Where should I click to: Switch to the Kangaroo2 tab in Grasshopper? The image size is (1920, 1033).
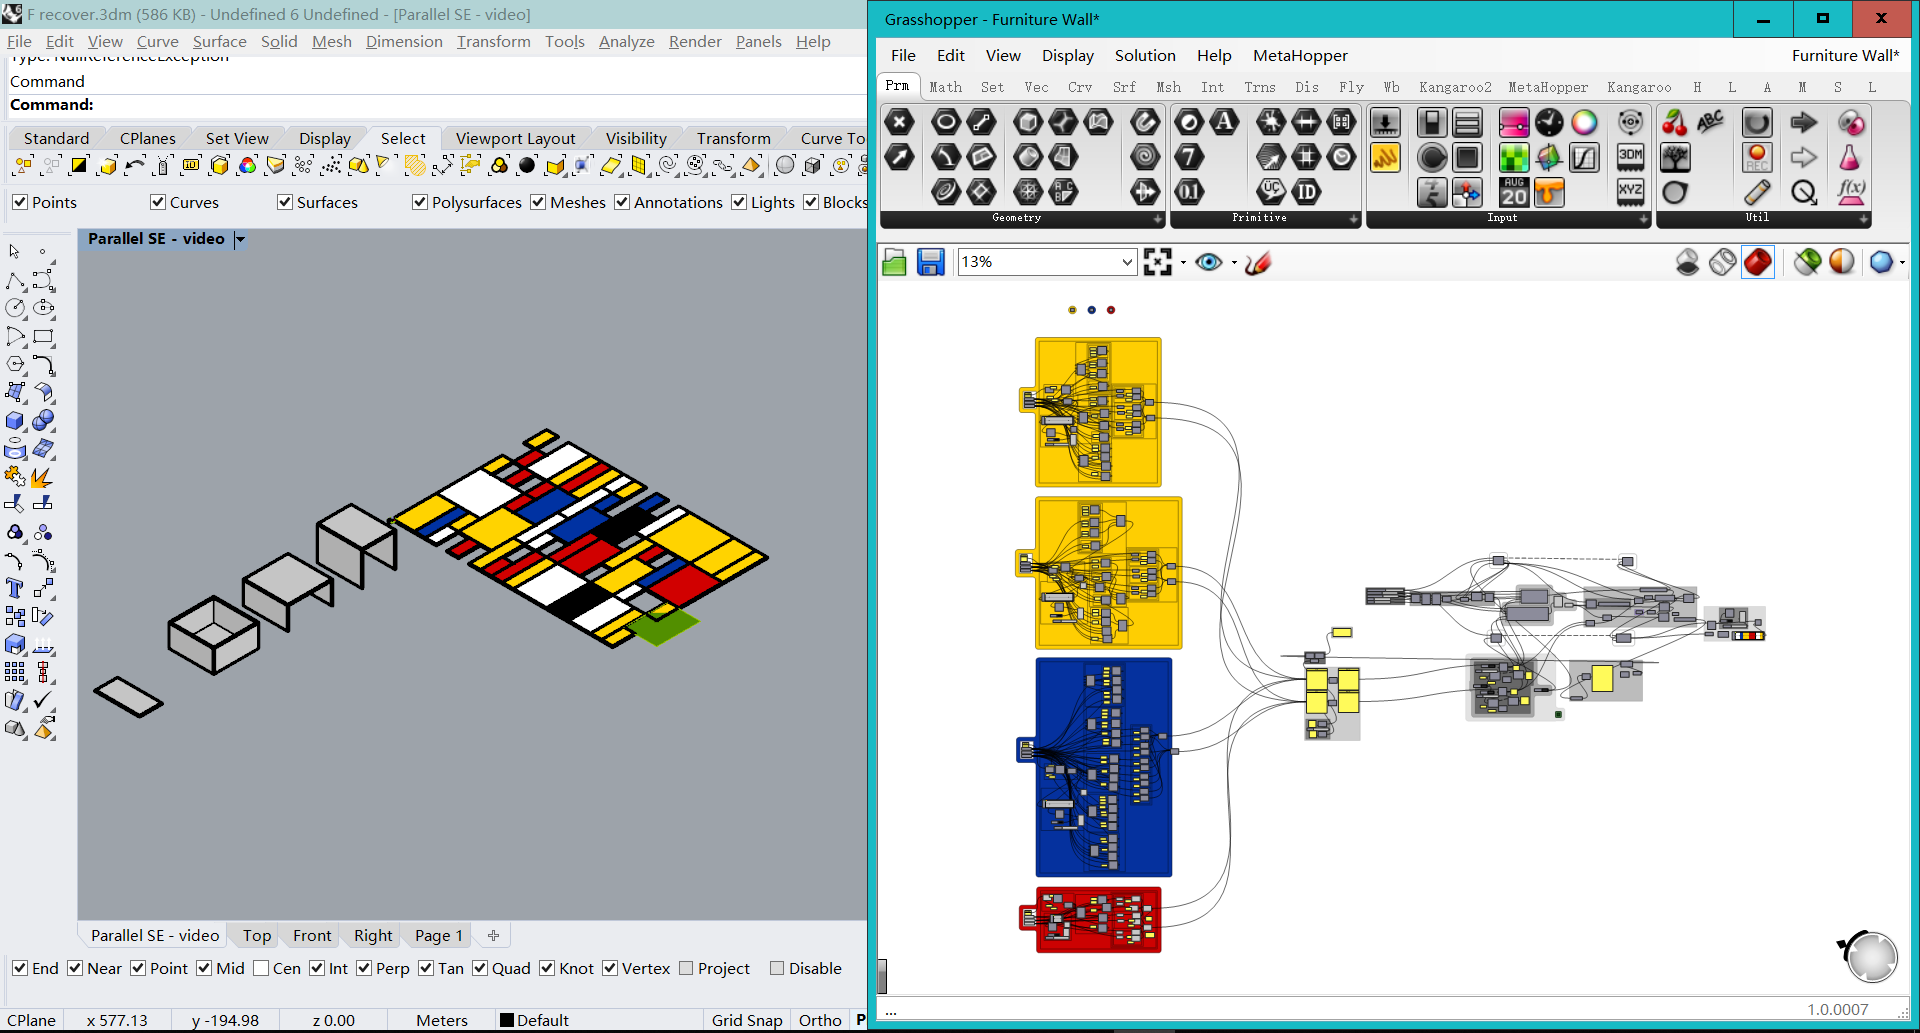tap(1455, 87)
